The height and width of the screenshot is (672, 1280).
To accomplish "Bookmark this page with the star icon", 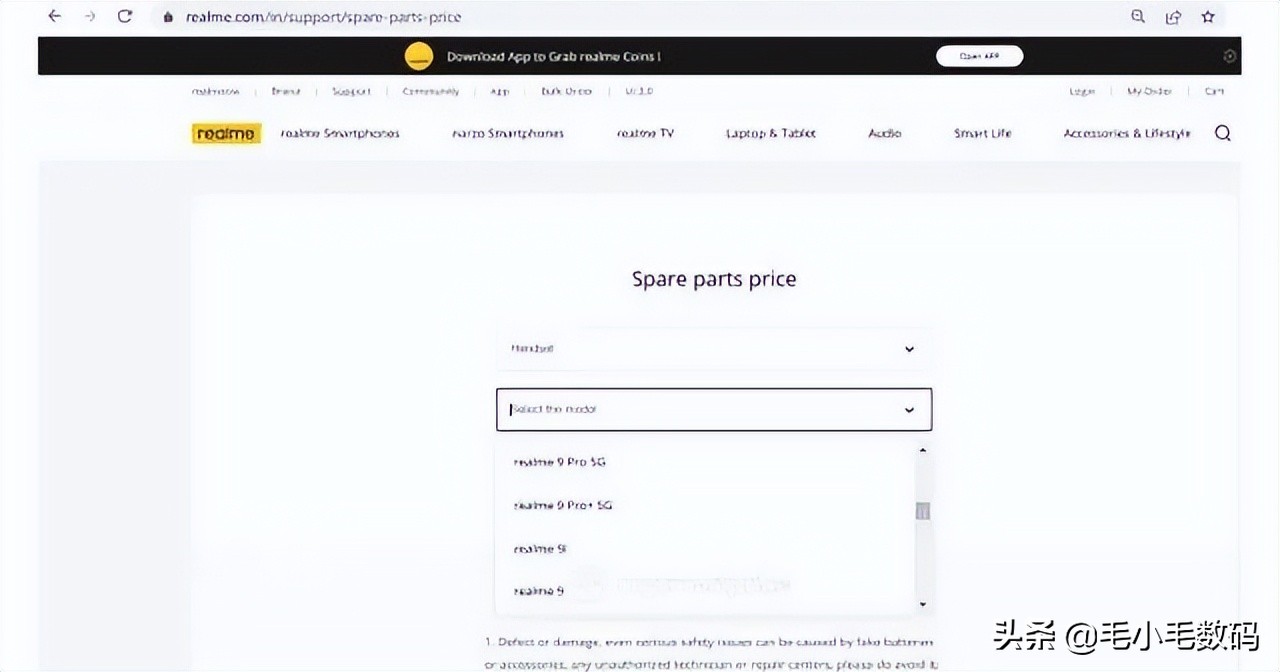I will coord(1208,16).
